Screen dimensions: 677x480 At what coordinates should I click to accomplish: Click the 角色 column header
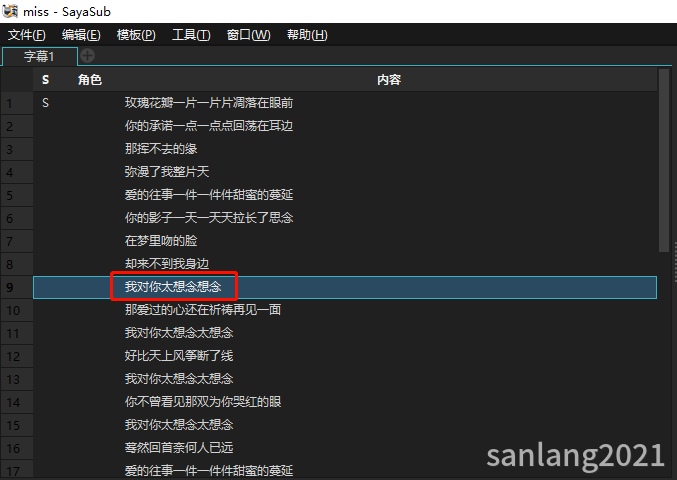[89, 80]
